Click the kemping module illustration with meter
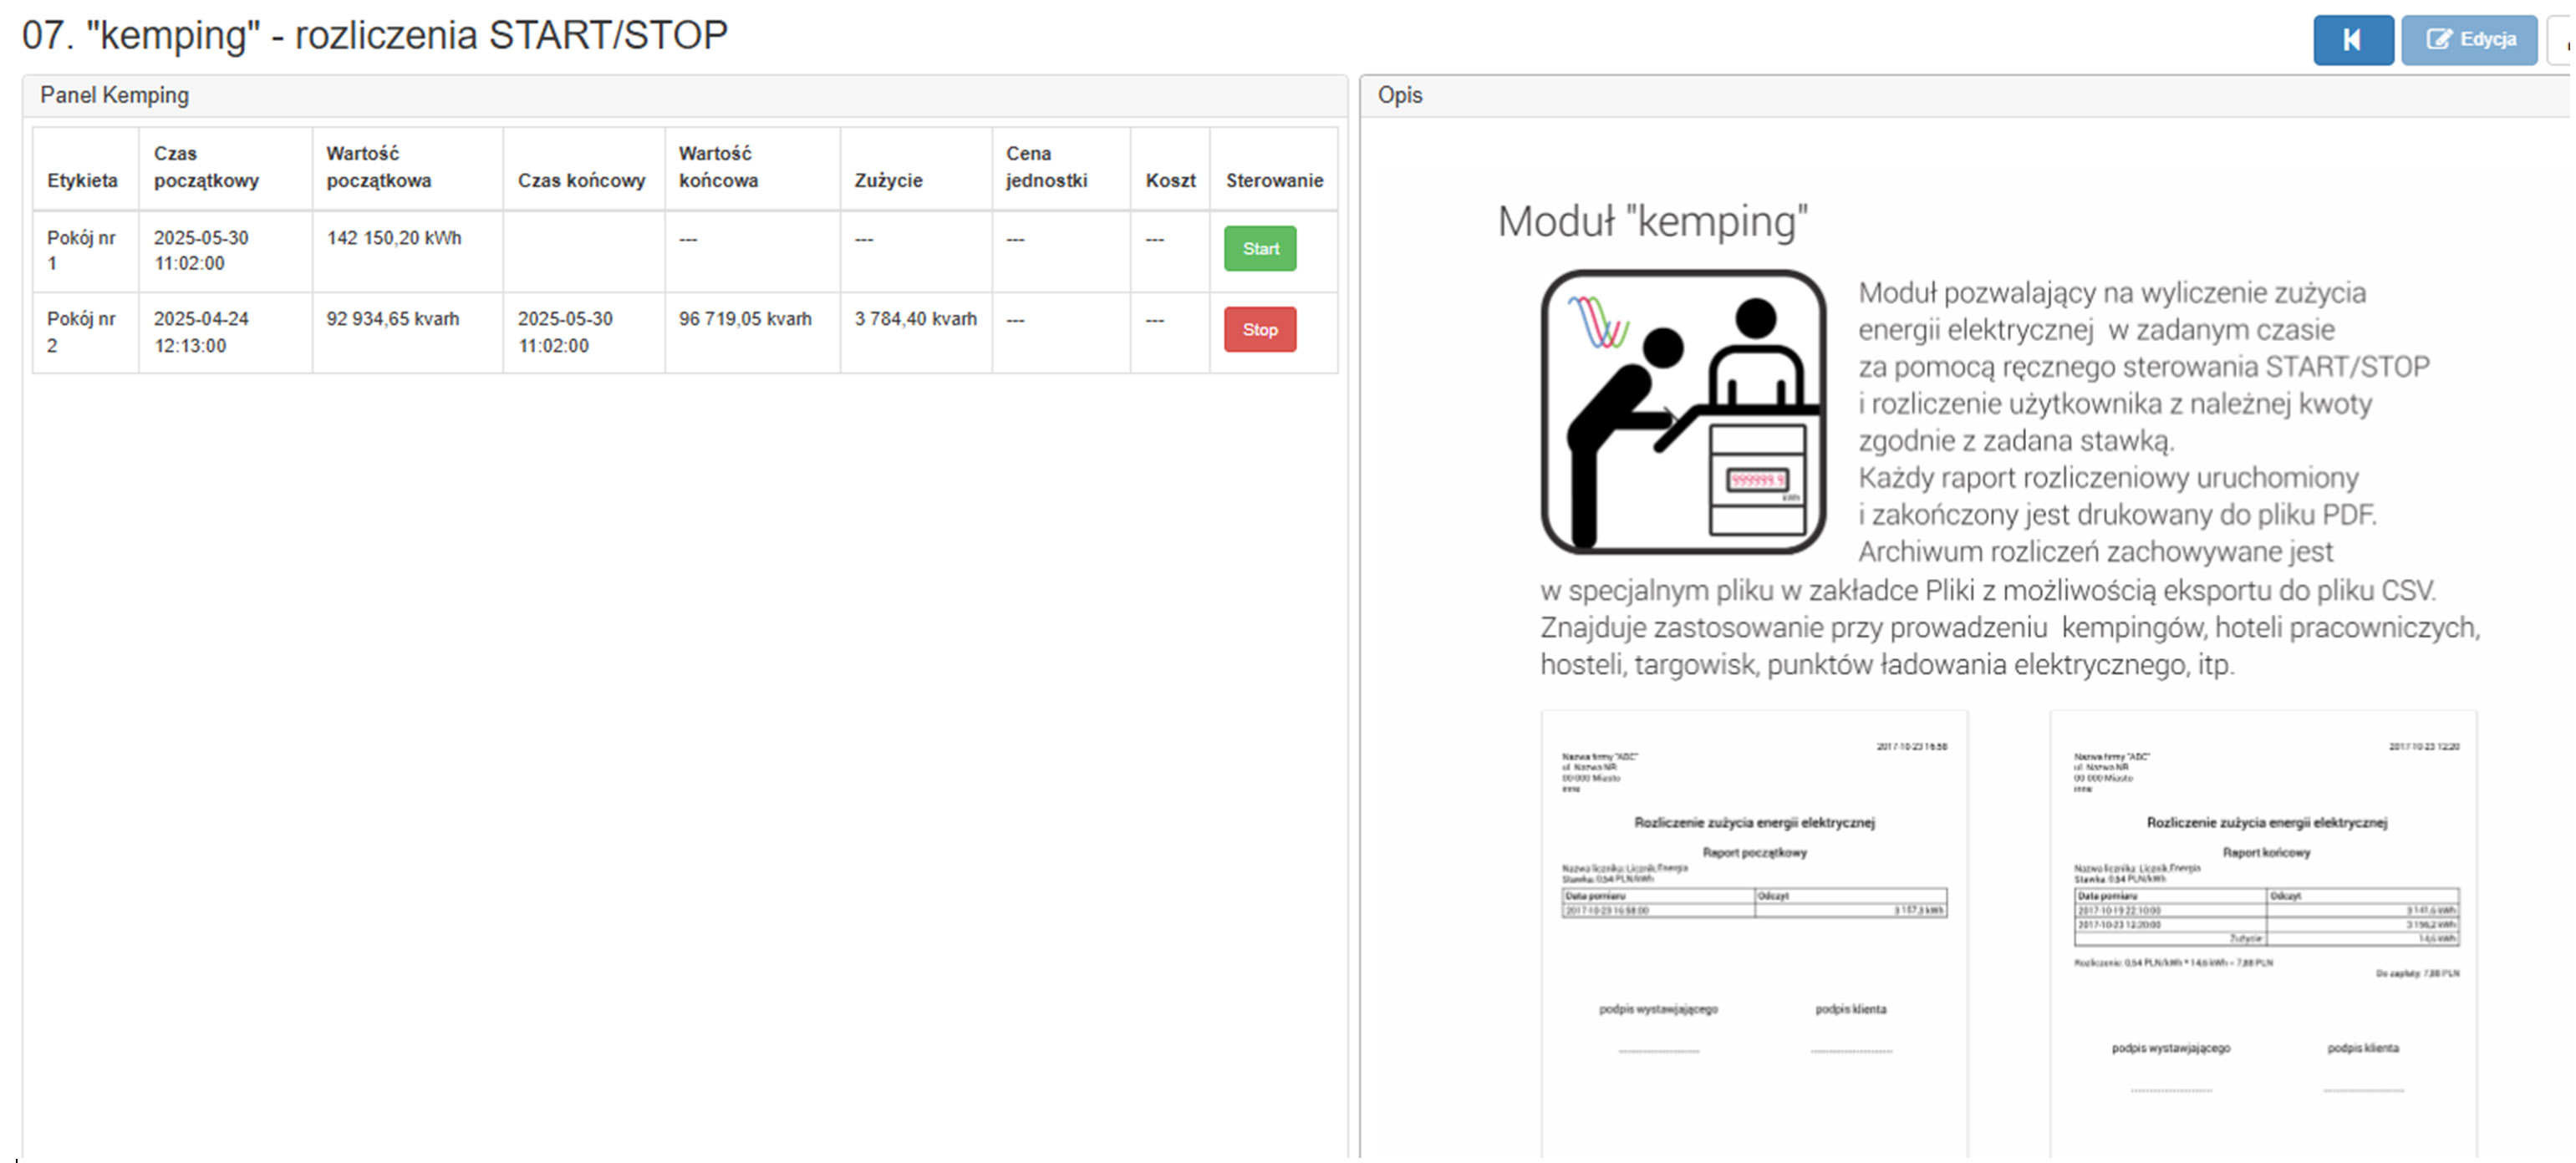 tap(1684, 412)
